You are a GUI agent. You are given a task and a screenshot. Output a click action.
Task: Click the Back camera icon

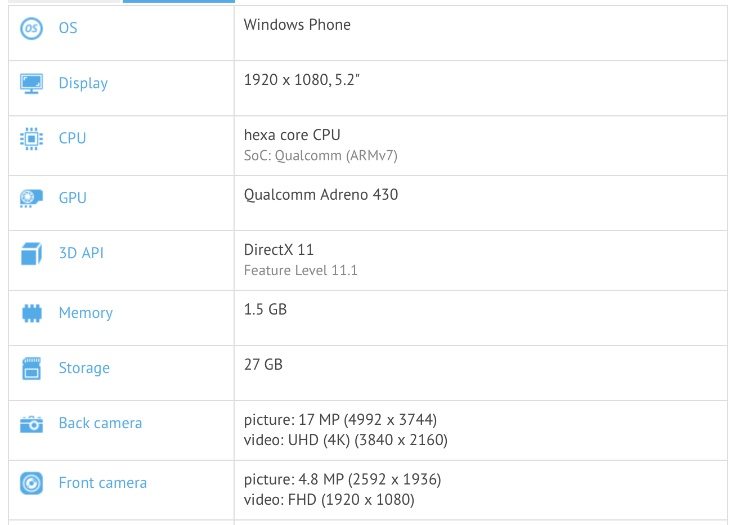(31, 424)
